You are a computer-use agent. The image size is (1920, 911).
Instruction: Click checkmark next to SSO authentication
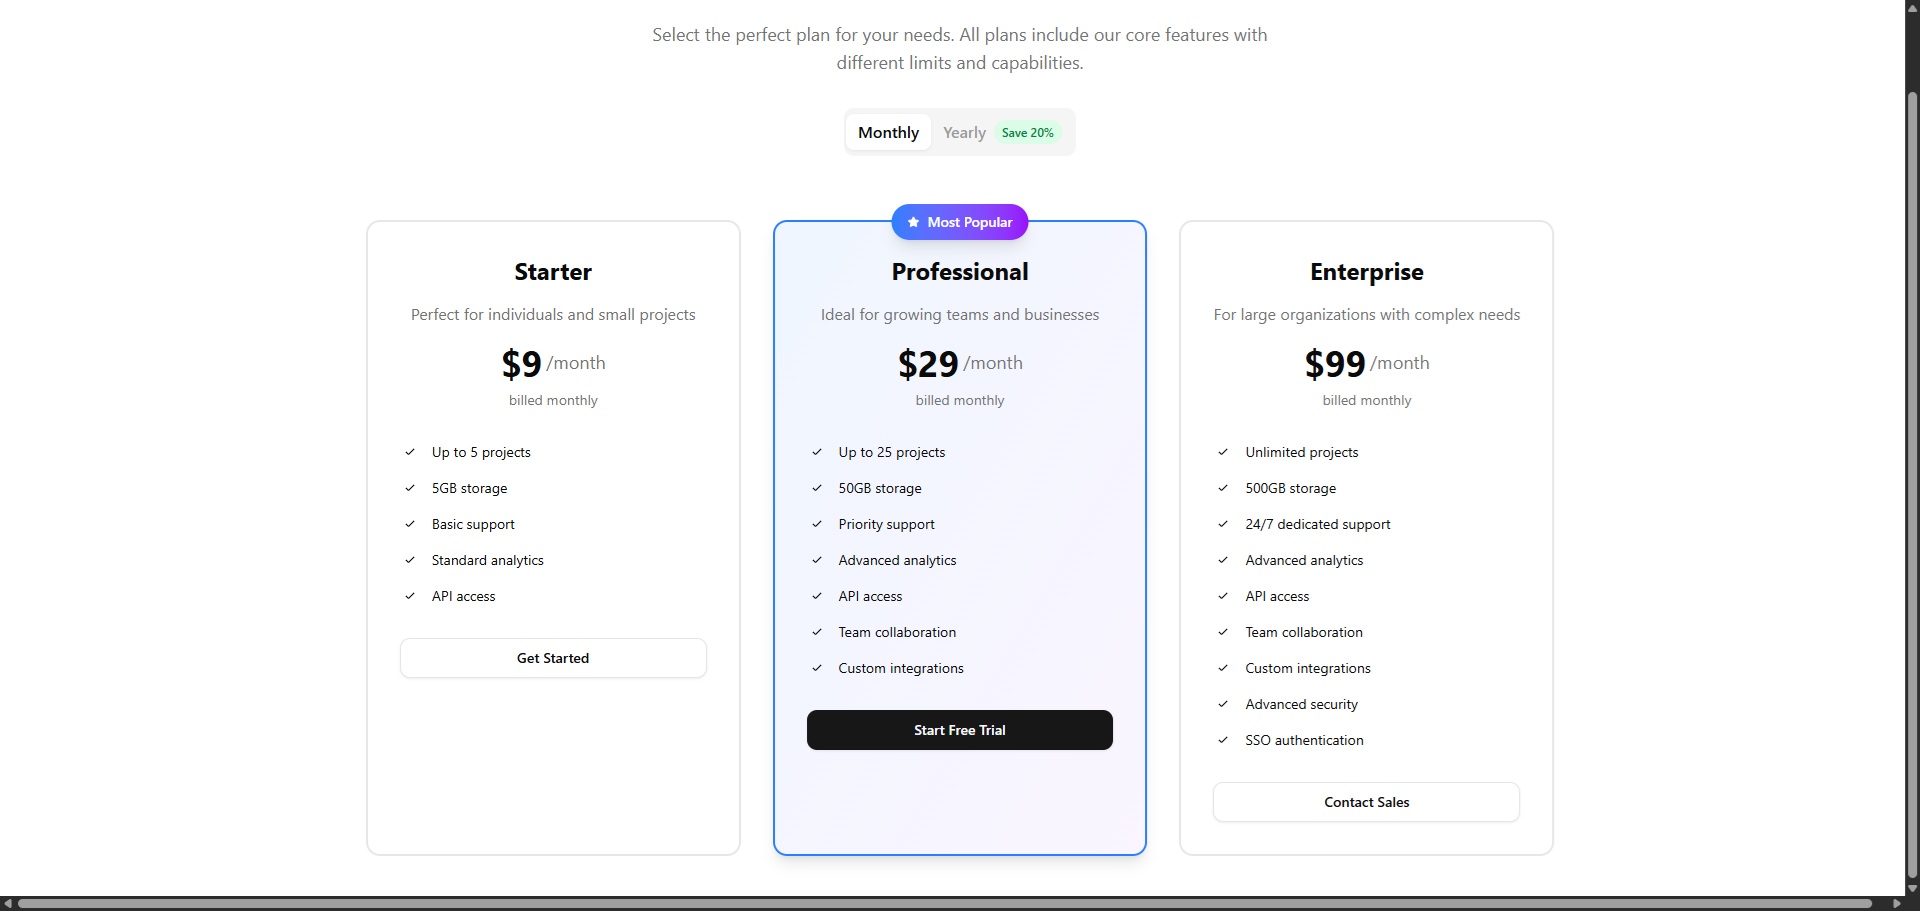pyautogui.click(x=1223, y=740)
